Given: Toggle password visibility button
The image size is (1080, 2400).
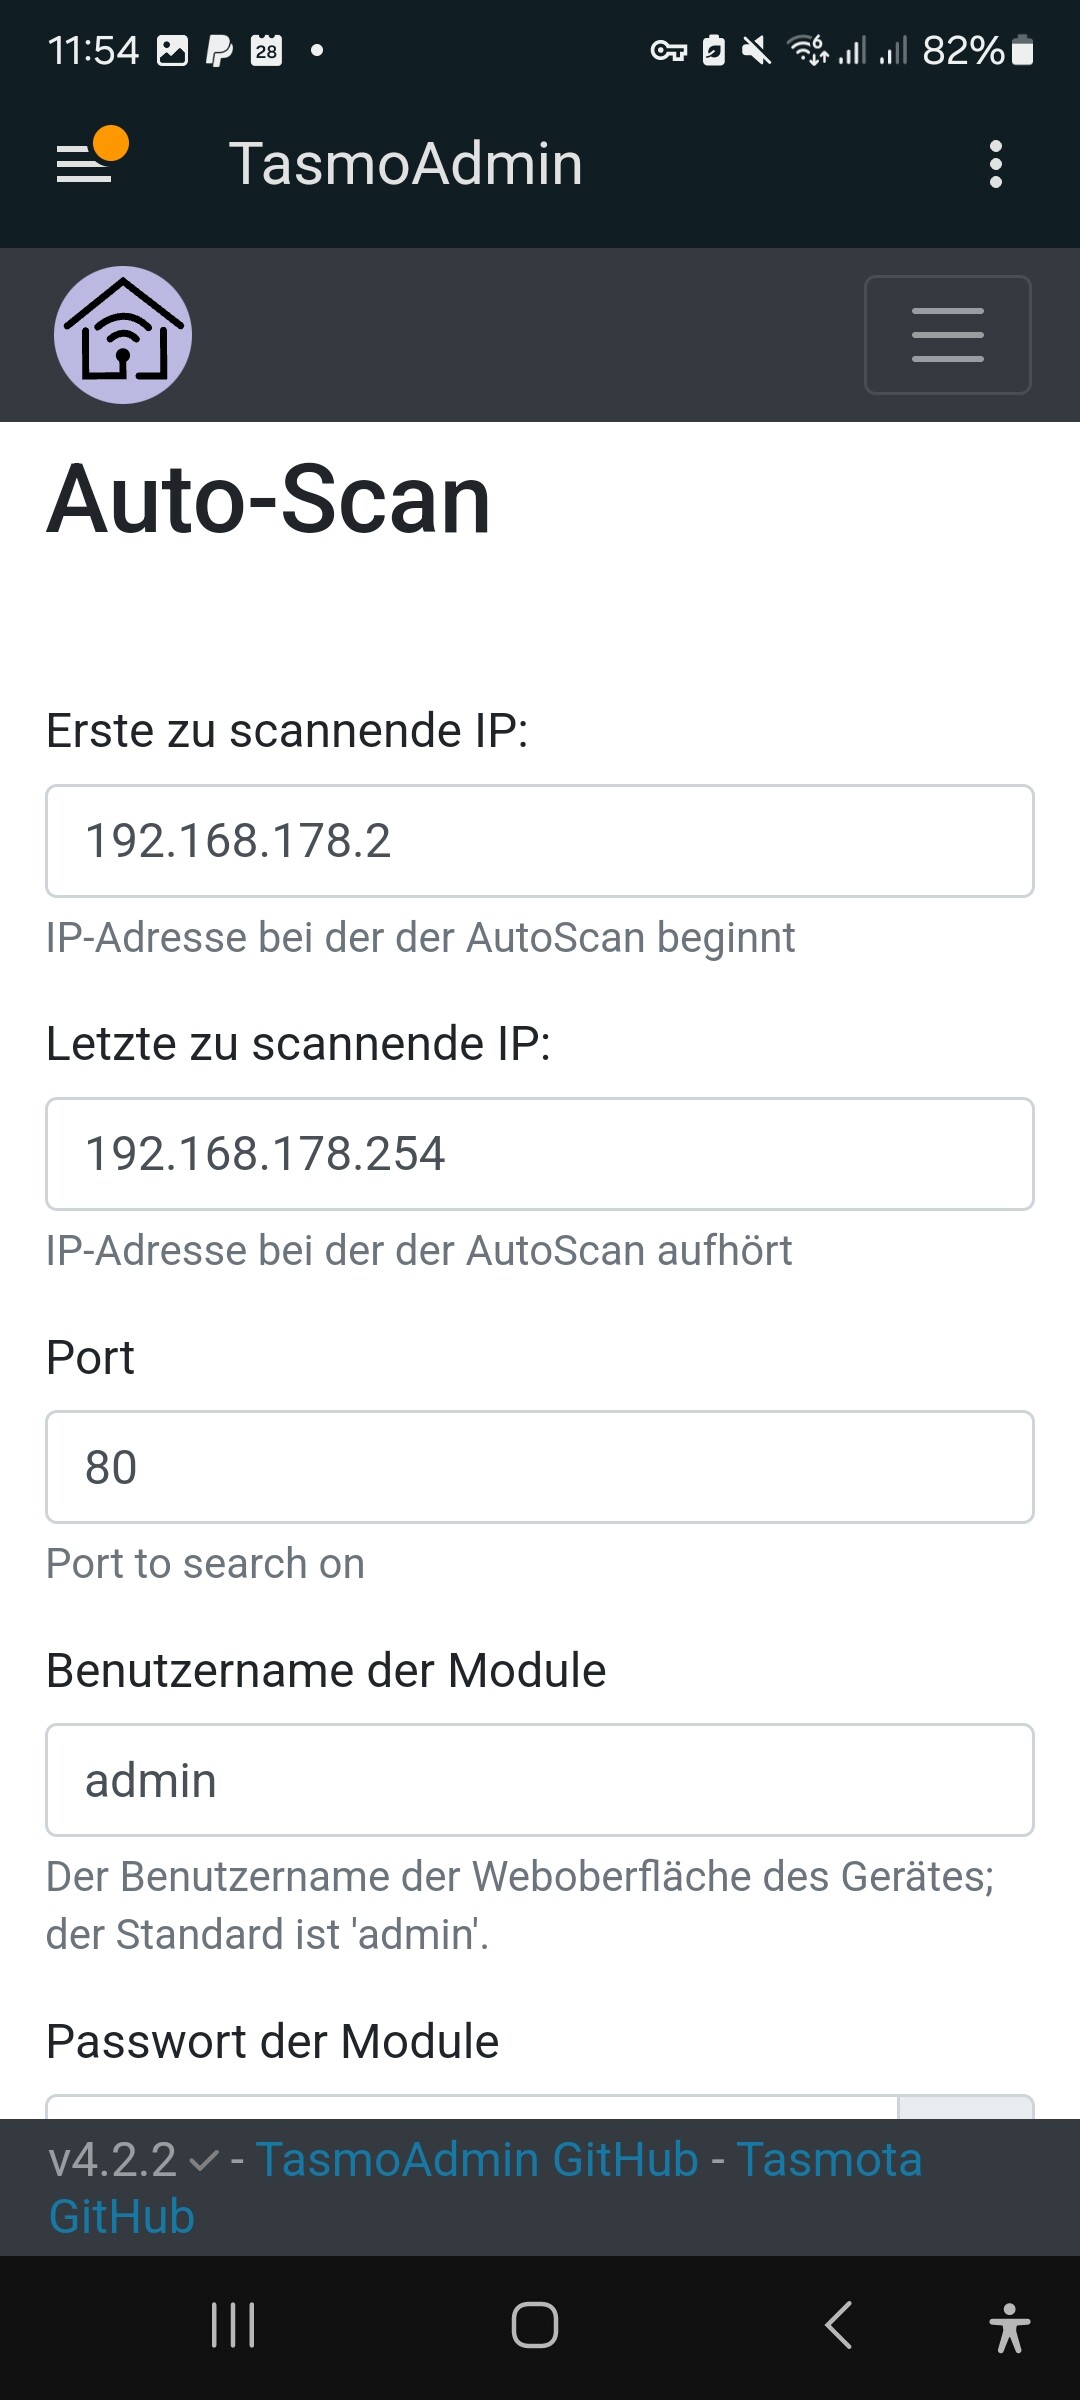Looking at the screenshot, I should click(x=966, y=2107).
